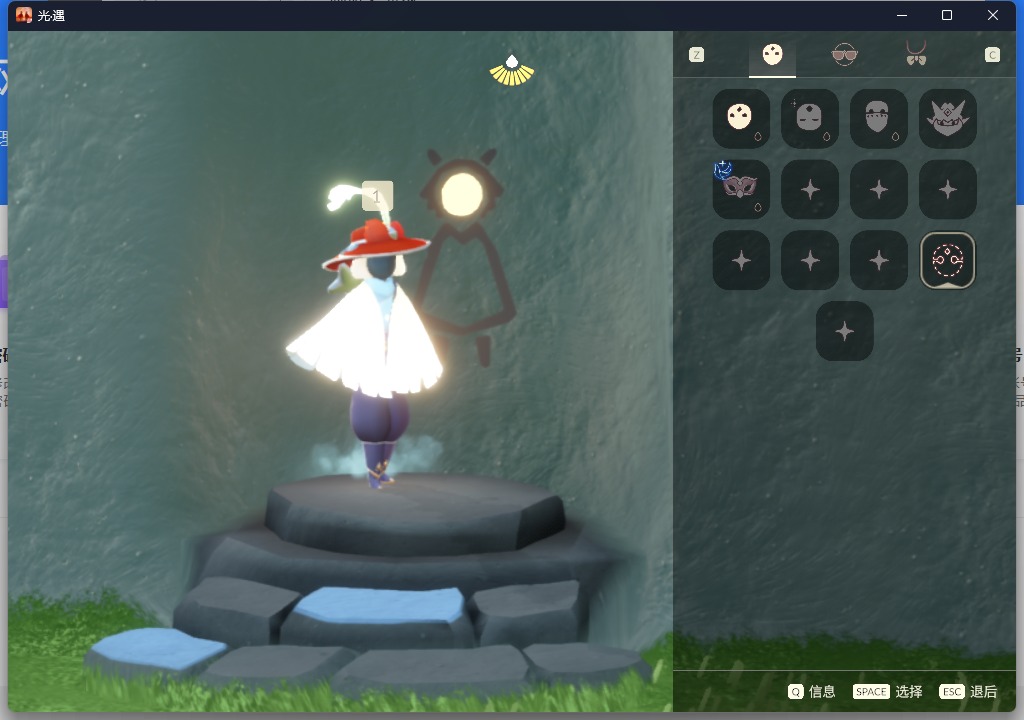Click the winged light cape energy fan icon
1024x720 pixels.
coord(512,71)
